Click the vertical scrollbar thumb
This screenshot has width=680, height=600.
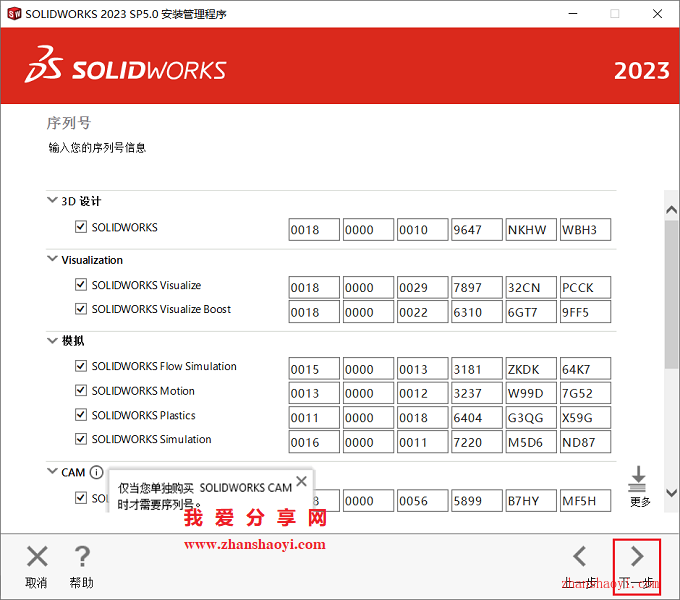pyautogui.click(x=671, y=294)
